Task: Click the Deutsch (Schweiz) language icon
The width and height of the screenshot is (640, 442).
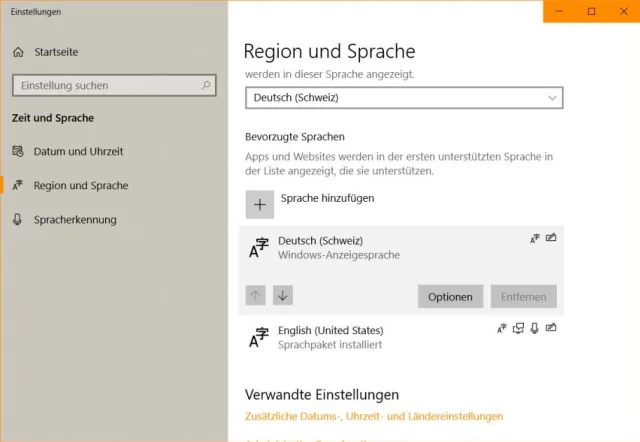Action: (x=259, y=248)
